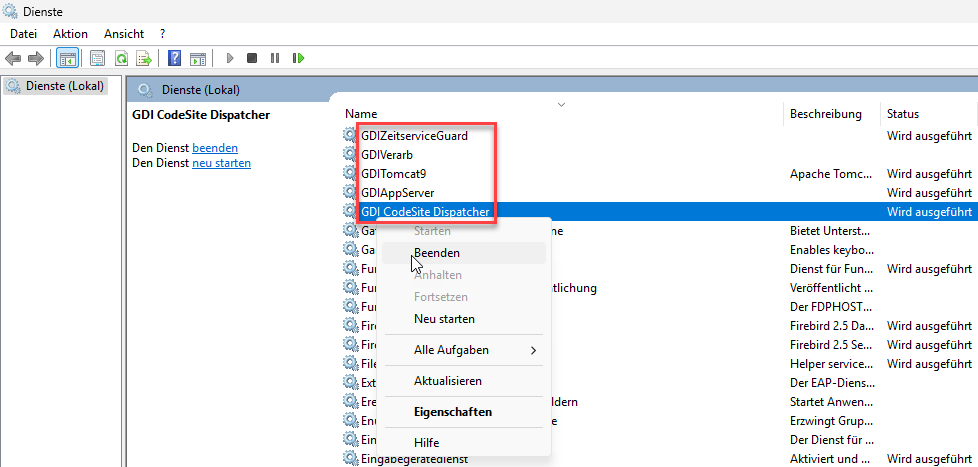
Task: Click the Dienste window title bar gear icon
Action: point(10,11)
